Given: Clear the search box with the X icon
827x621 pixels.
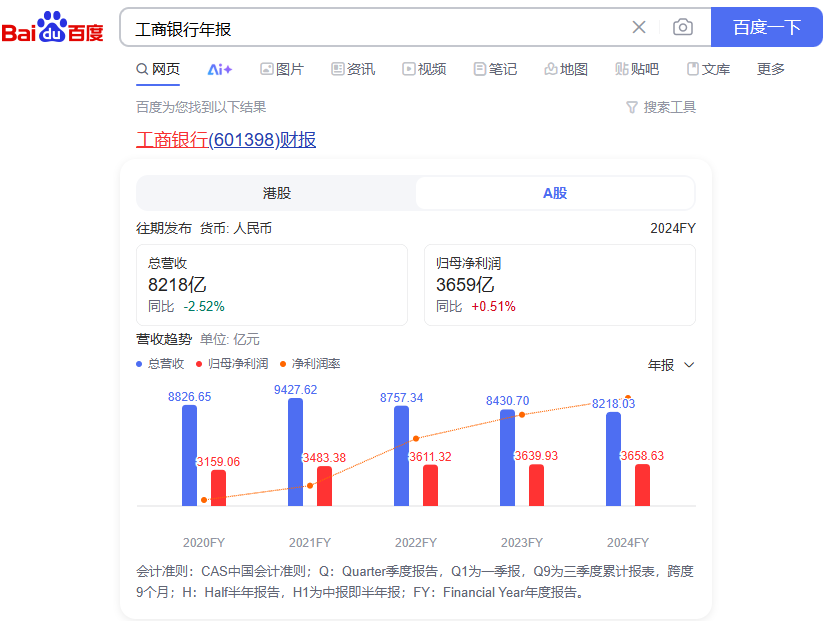Looking at the screenshot, I should click(639, 27).
